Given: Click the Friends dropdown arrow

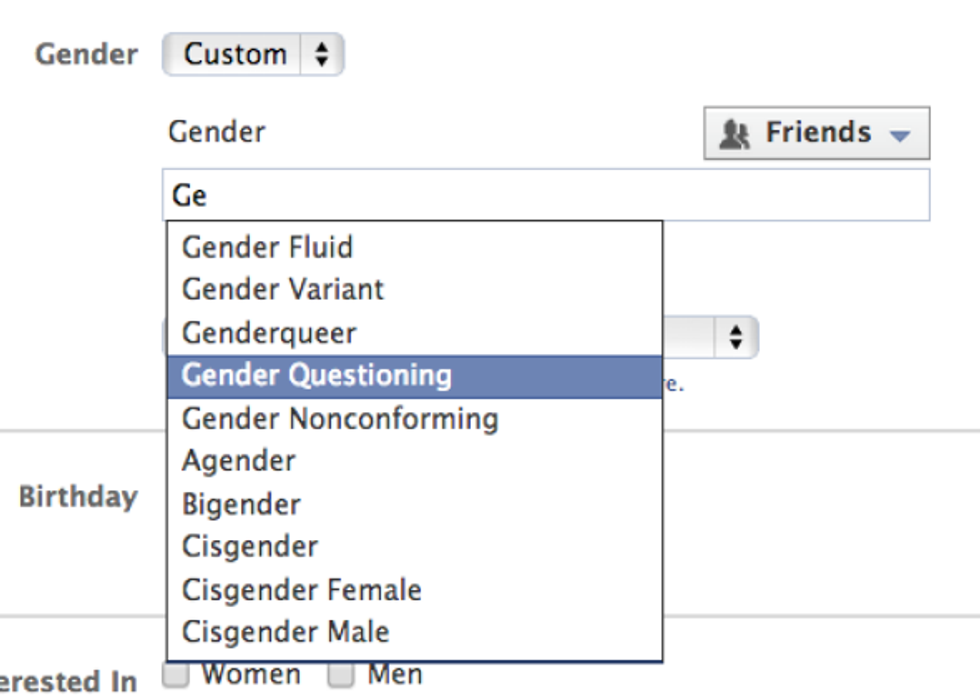Looking at the screenshot, I should point(899,135).
